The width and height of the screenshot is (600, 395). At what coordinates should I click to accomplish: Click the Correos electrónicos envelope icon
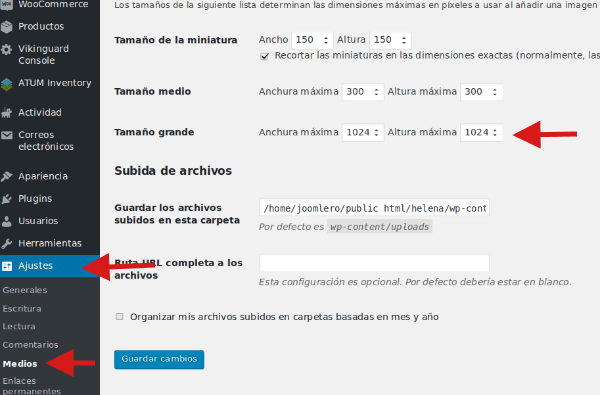(7, 135)
